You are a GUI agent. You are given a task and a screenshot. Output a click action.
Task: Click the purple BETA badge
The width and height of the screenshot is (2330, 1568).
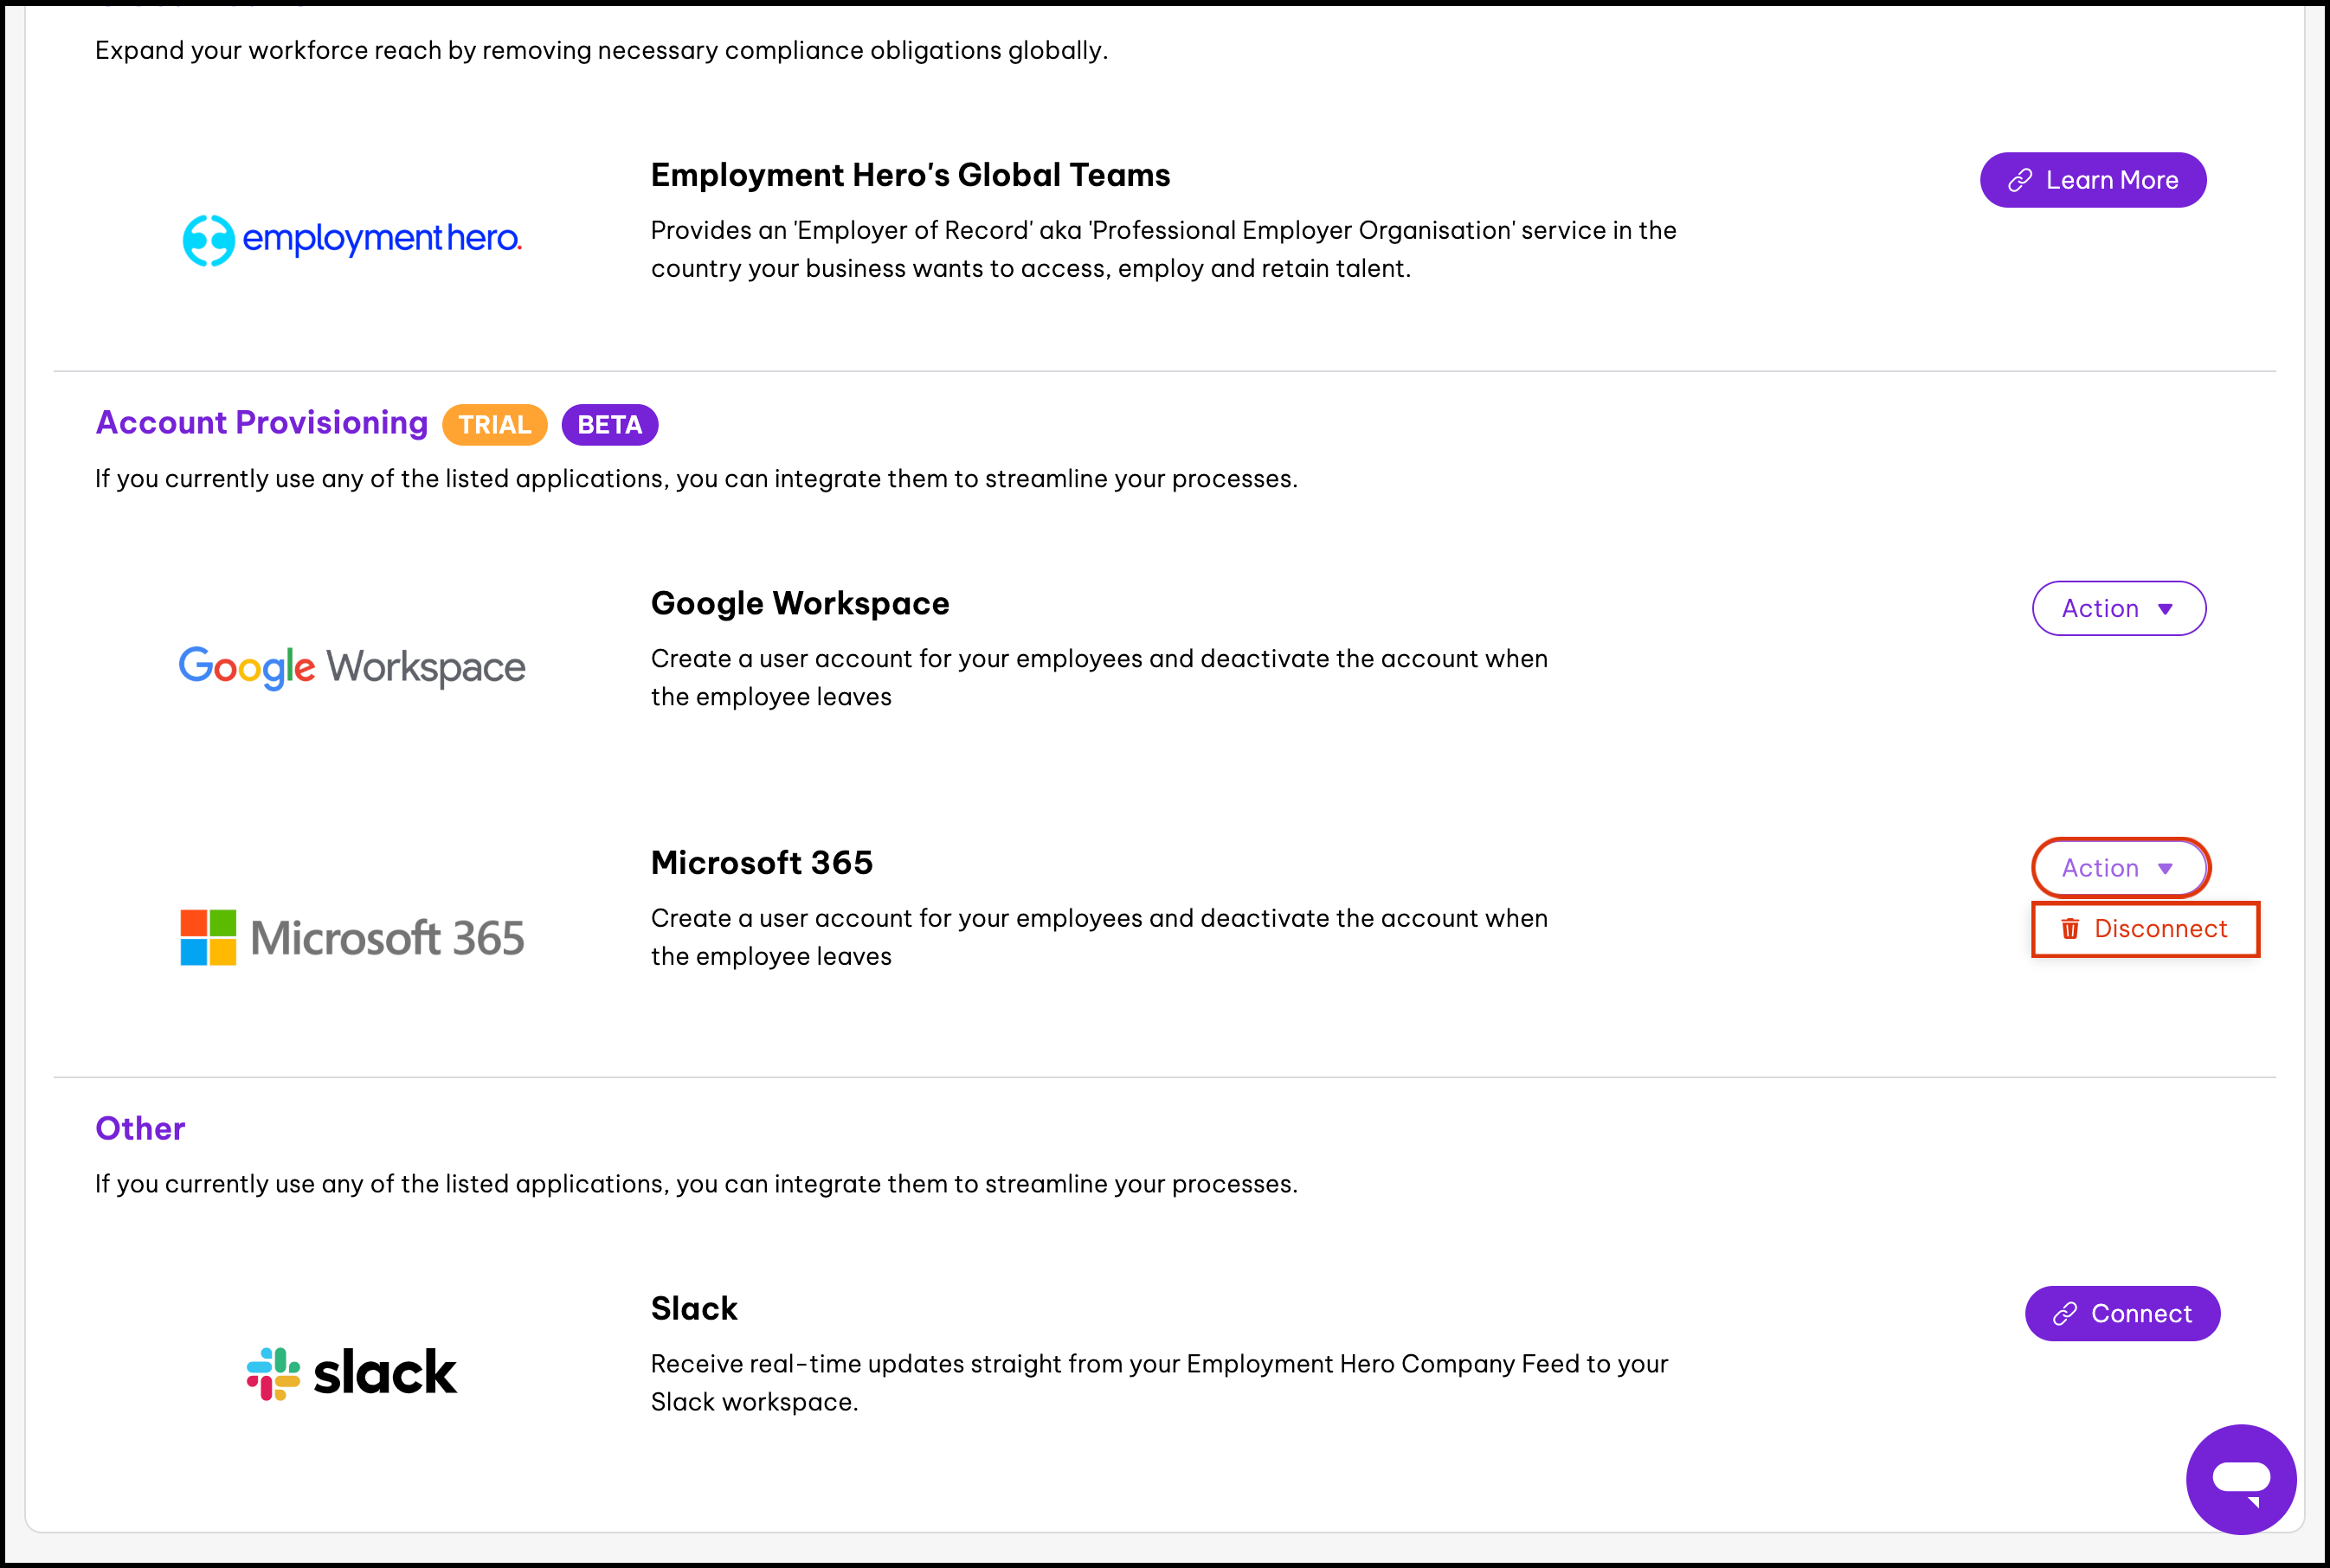click(x=609, y=425)
